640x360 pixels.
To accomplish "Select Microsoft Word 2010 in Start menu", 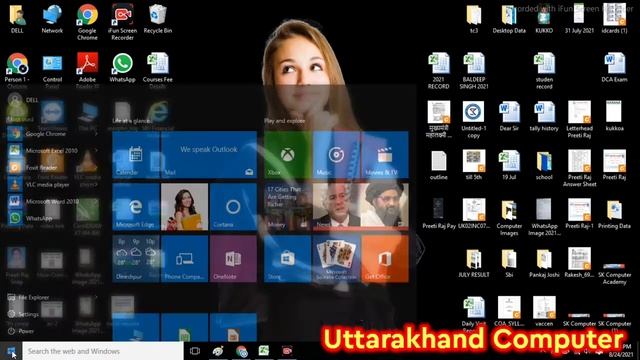I will (x=53, y=201).
